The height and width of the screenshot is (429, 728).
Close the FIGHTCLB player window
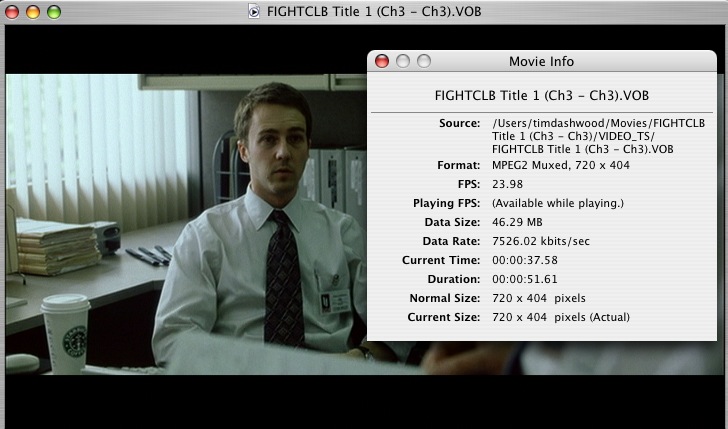(12, 12)
